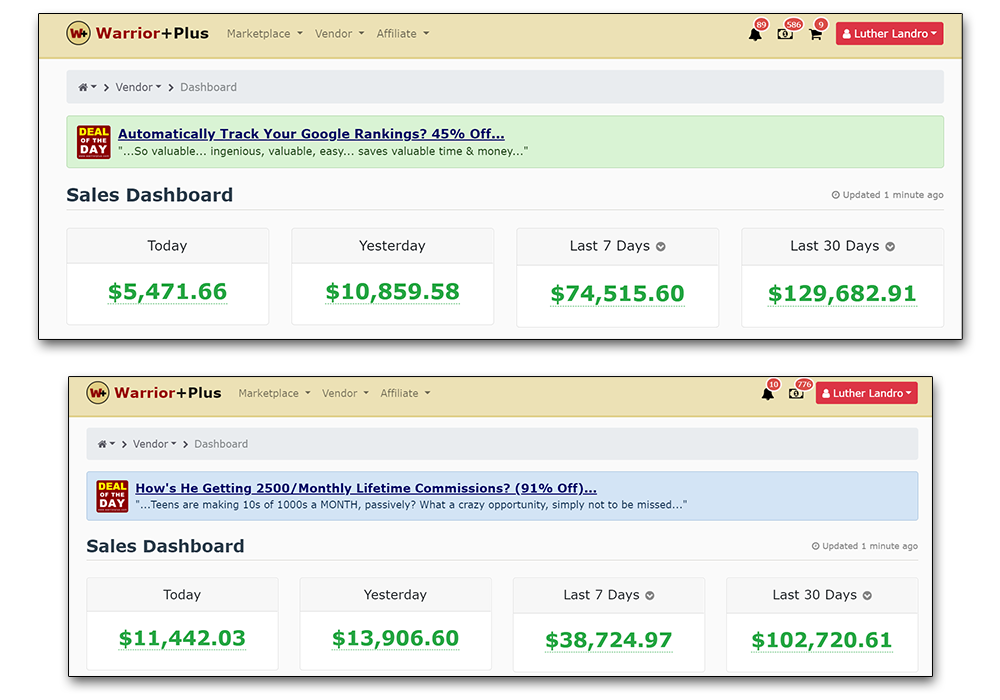This screenshot has height=700, width=1000.
Task: Click the Warrior+Plus logo in the top window
Action: click(x=137, y=33)
